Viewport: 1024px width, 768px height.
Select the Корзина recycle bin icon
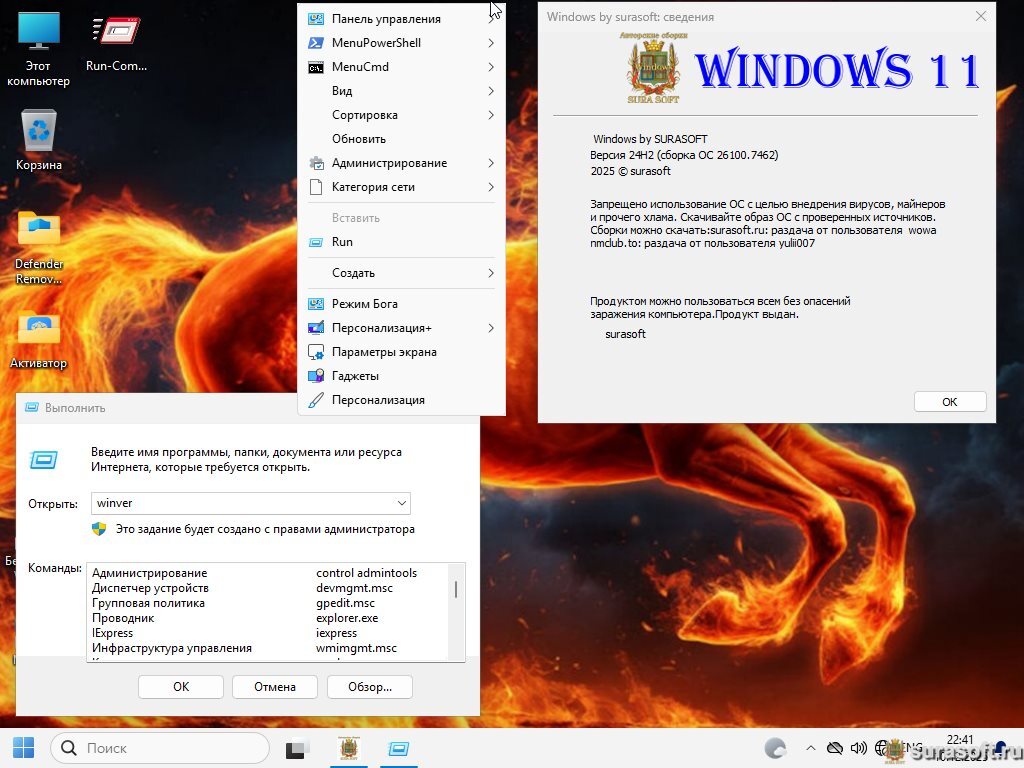(39, 140)
